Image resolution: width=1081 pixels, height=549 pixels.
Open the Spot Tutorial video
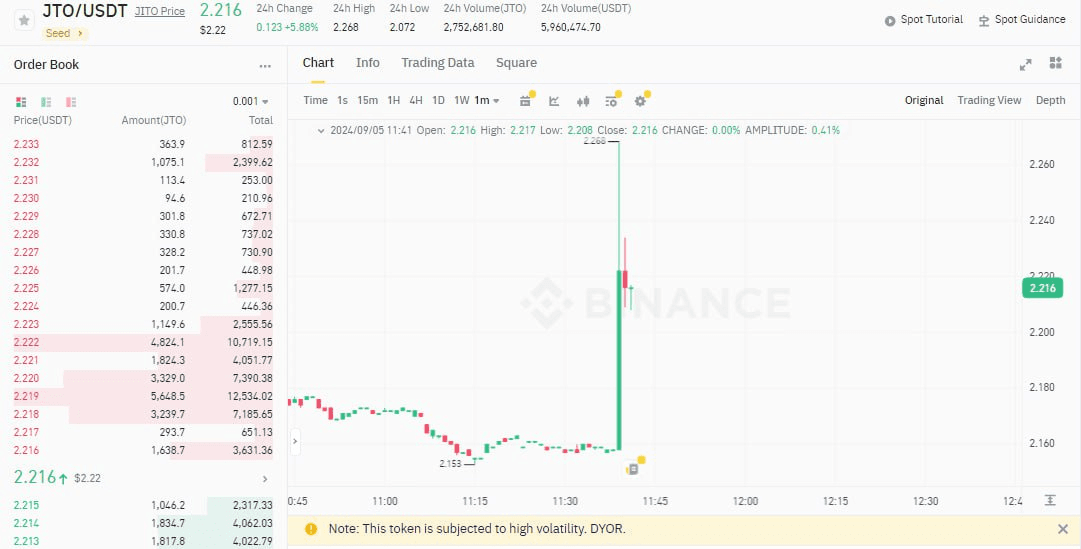pos(924,20)
